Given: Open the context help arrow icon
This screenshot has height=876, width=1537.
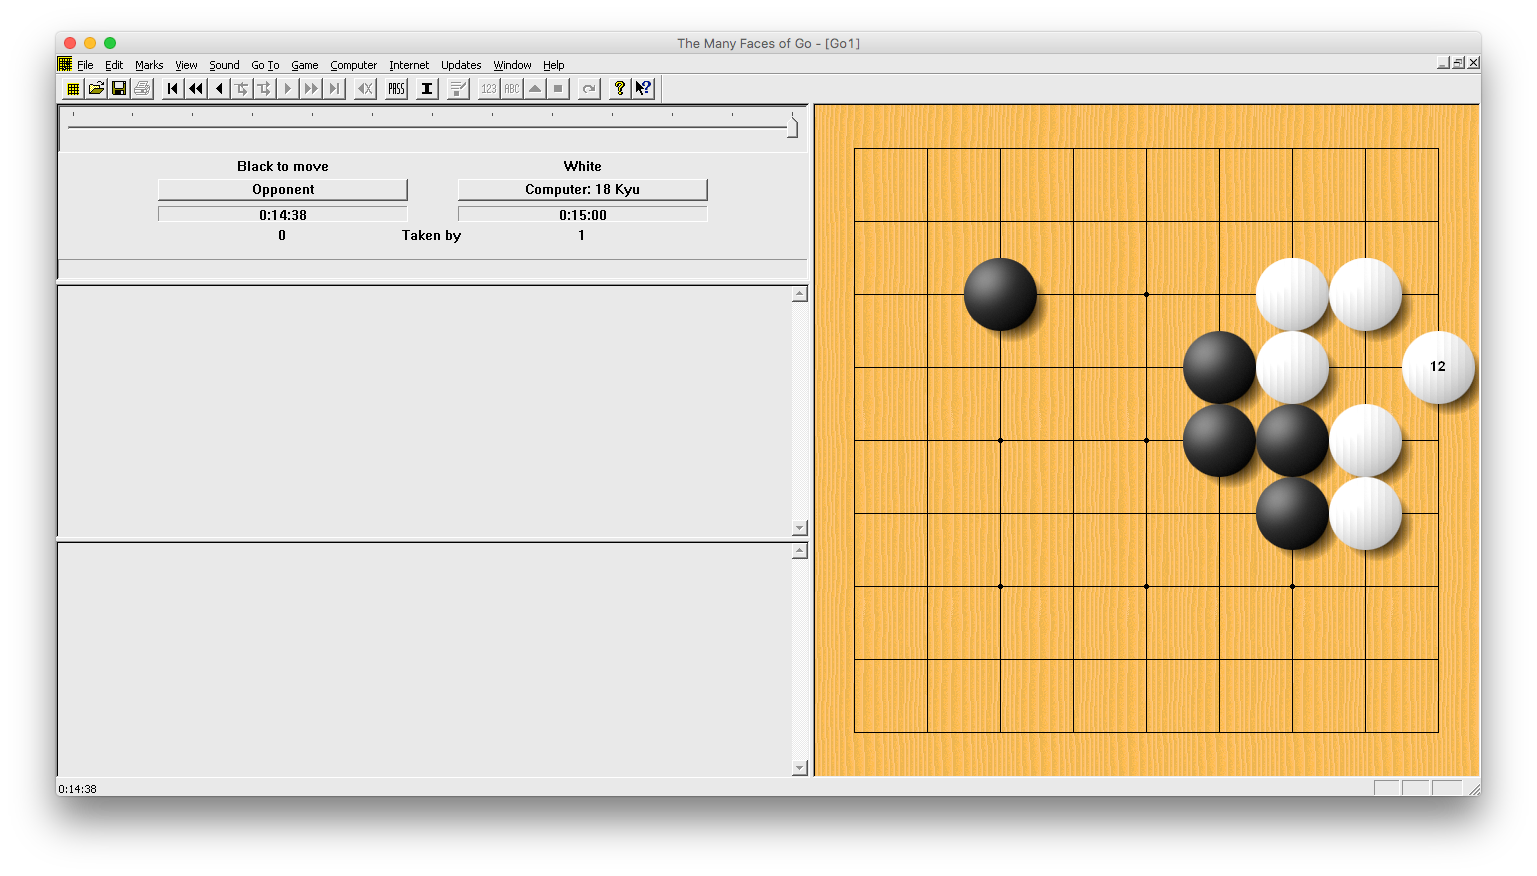Looking at the screenshot, I should pos(643,88).
